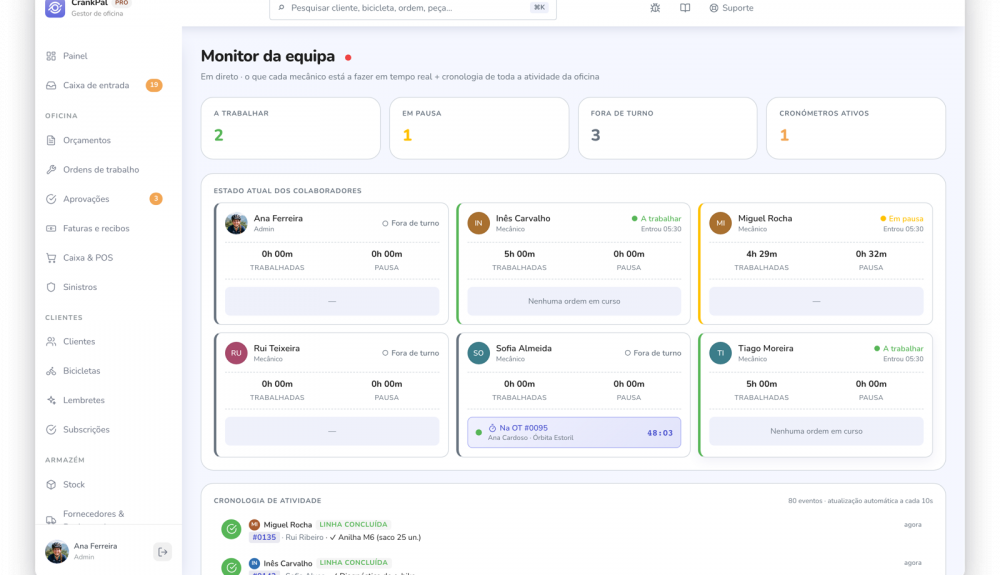Click Inês Carvalho's IN avatar
Viewport: 1000px width, 575px height.
click(x=478, y=223)
